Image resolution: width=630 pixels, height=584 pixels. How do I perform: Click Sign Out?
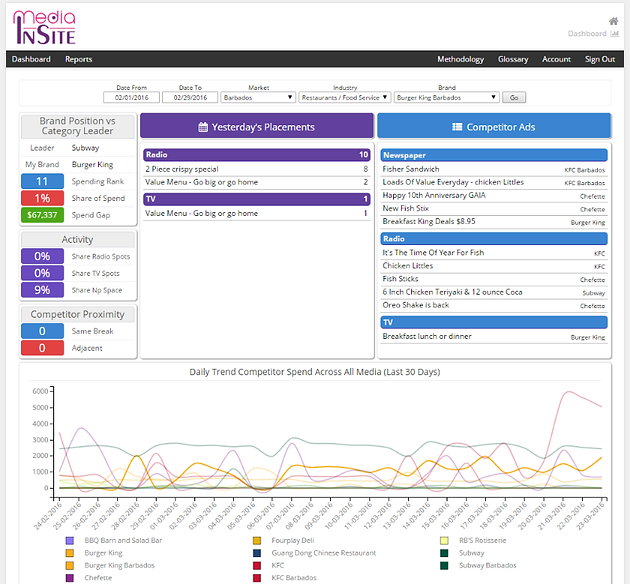(x=600, y=59)
